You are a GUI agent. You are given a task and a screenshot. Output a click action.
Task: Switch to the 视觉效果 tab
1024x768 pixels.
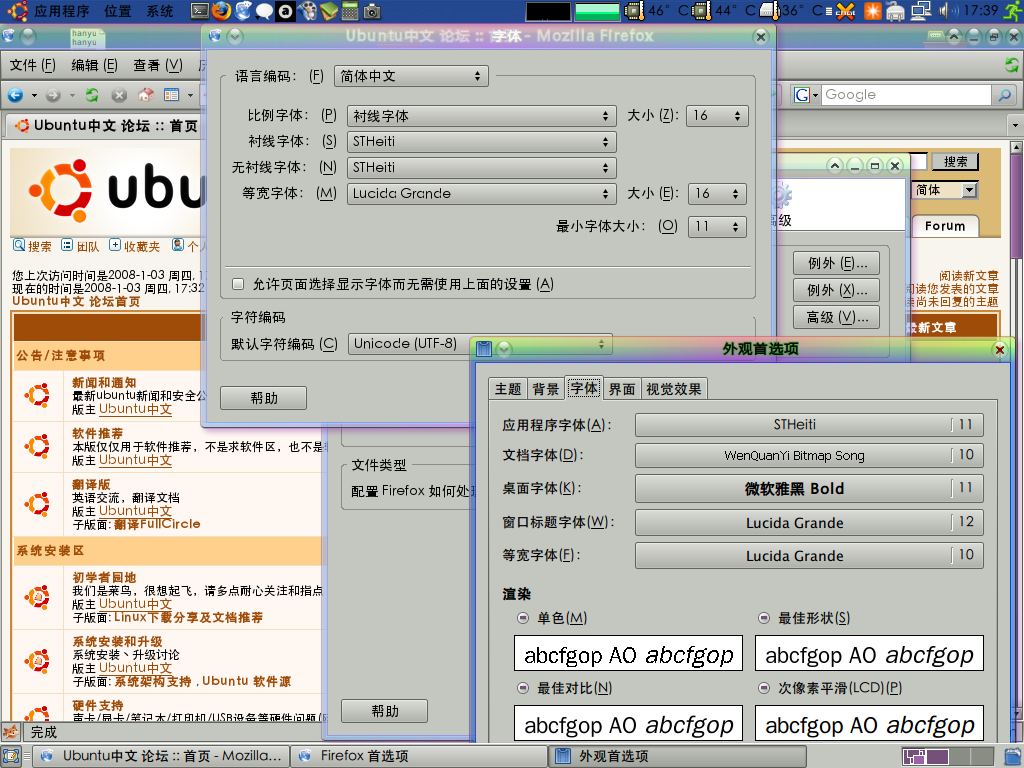click(674, 389)
